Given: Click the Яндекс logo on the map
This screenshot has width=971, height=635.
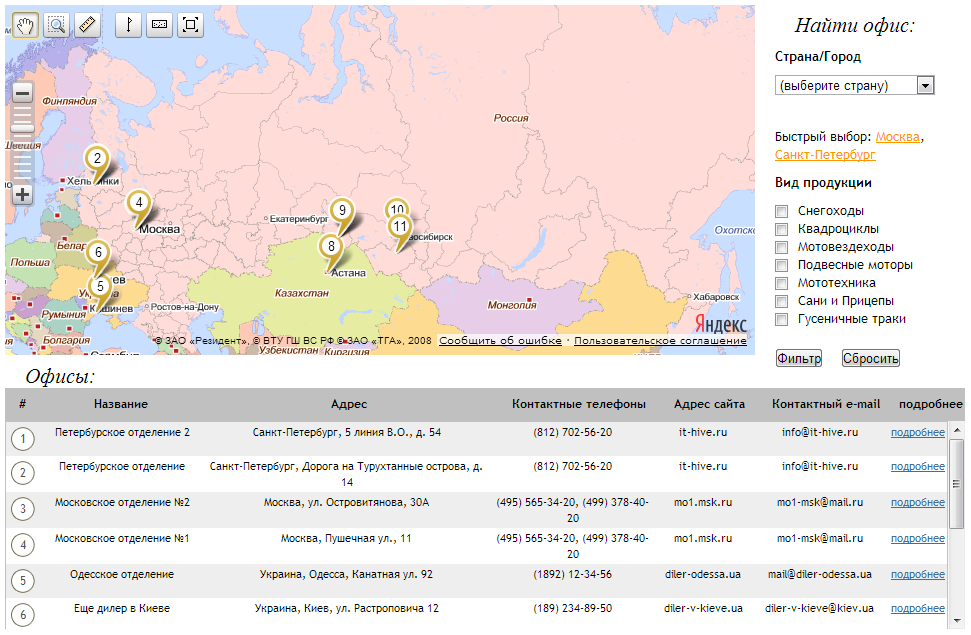Looking at the screenshot, I should [721, 324].
